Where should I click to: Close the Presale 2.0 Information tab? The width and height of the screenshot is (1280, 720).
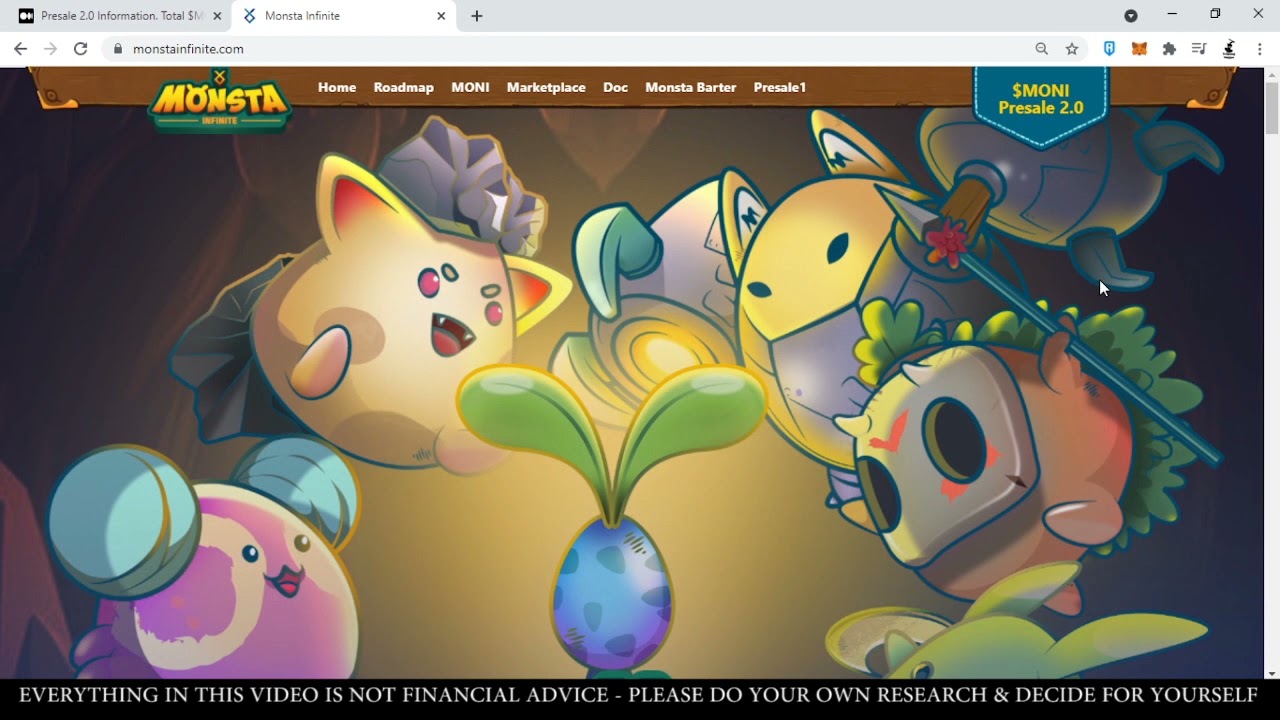point(217,16)
